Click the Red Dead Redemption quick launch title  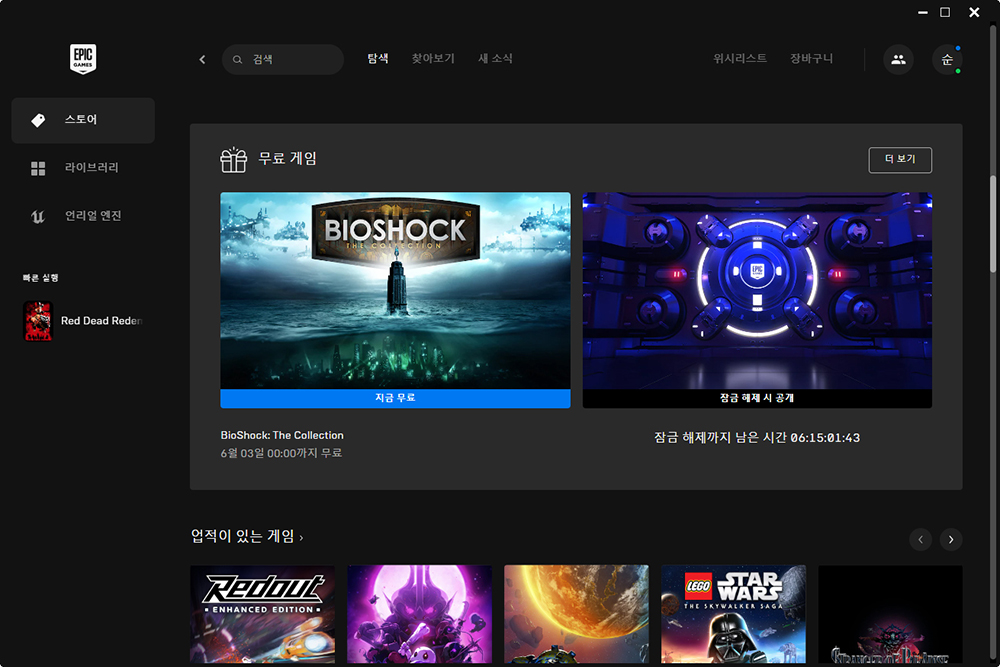tap(101, 321)
